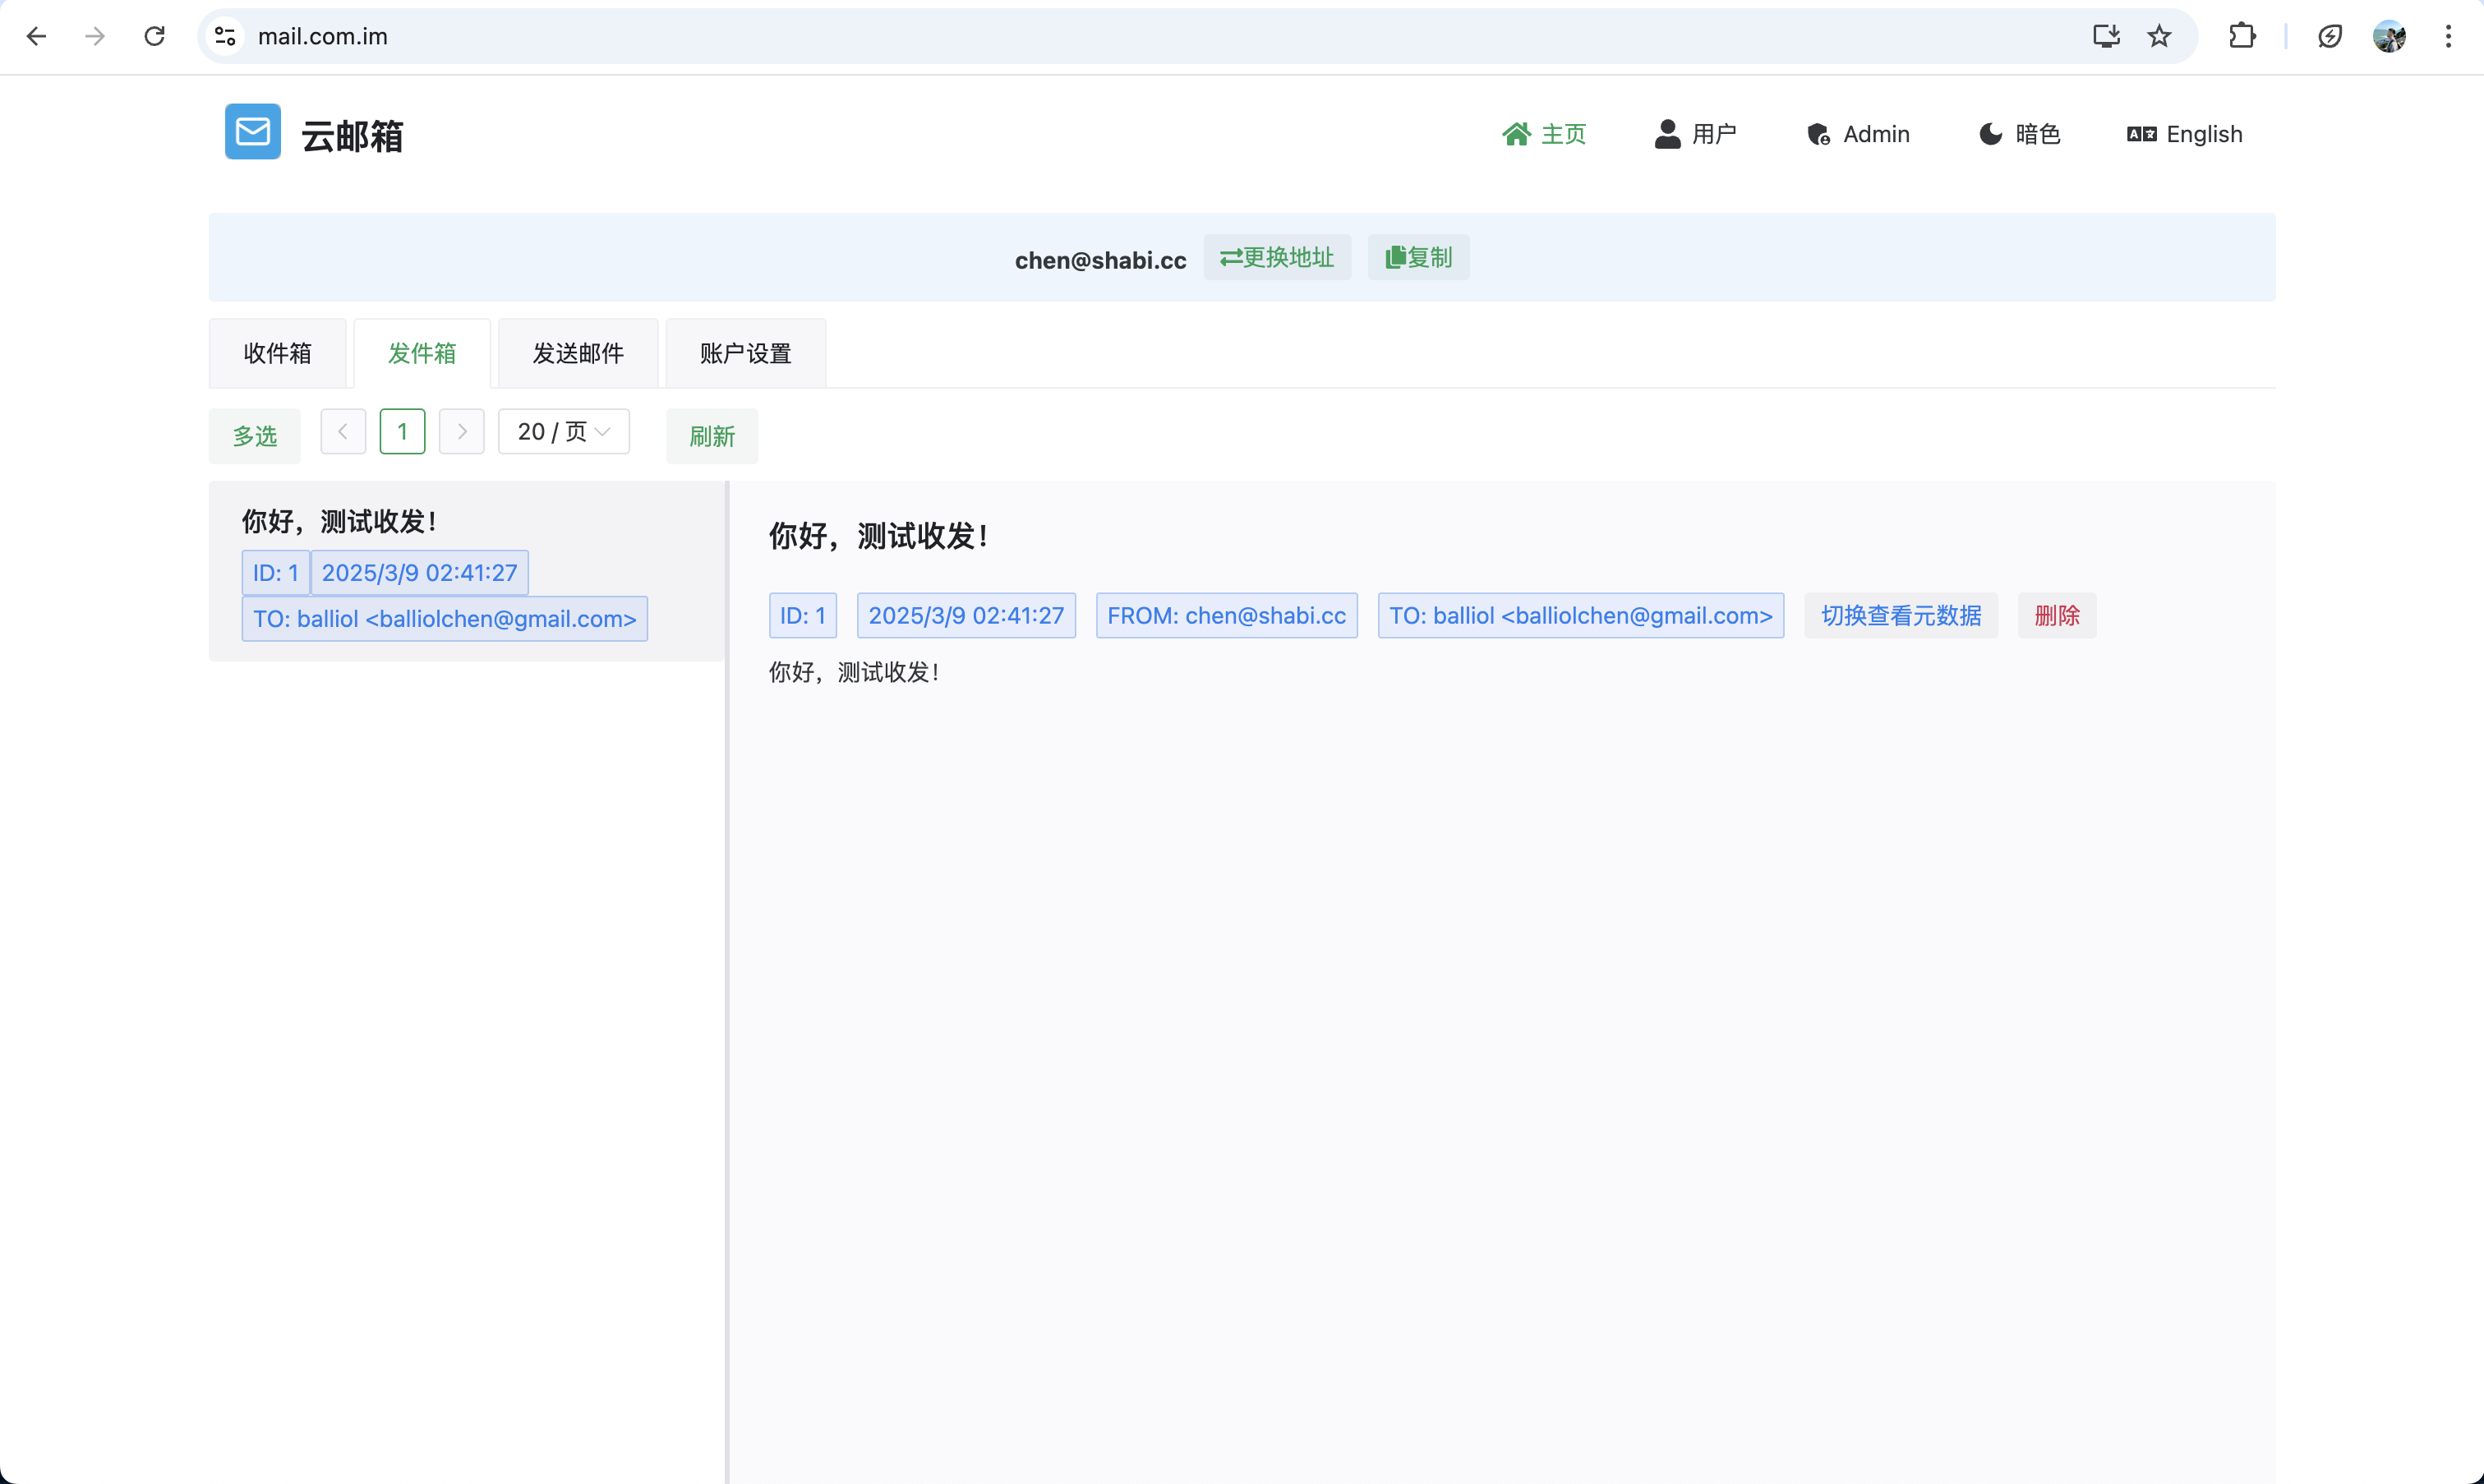Viewport: 2484px width, 1484px height.
Task: Switch language to English
Action: pyautogui.click(x=2184, y=134)
